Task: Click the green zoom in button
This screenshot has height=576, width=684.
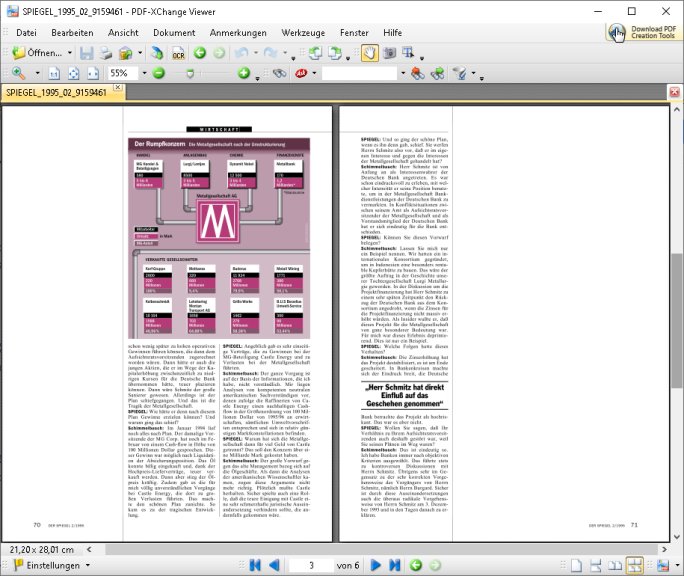Action: tap(244, 74)
